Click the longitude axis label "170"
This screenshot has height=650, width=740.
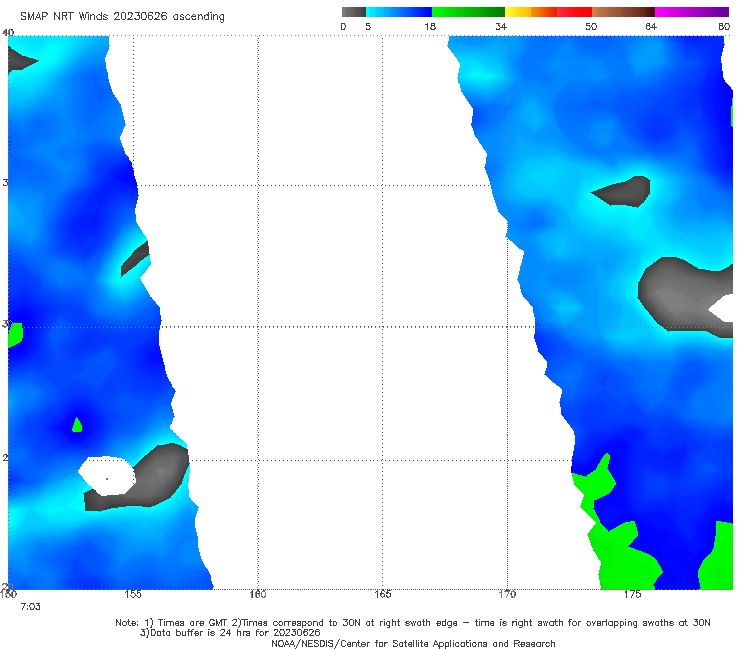click(507, 594)
